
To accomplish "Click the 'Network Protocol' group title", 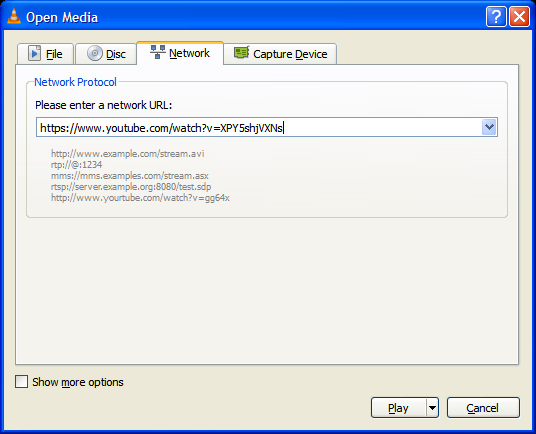I will pyautogui.click(x=76, y=82).
